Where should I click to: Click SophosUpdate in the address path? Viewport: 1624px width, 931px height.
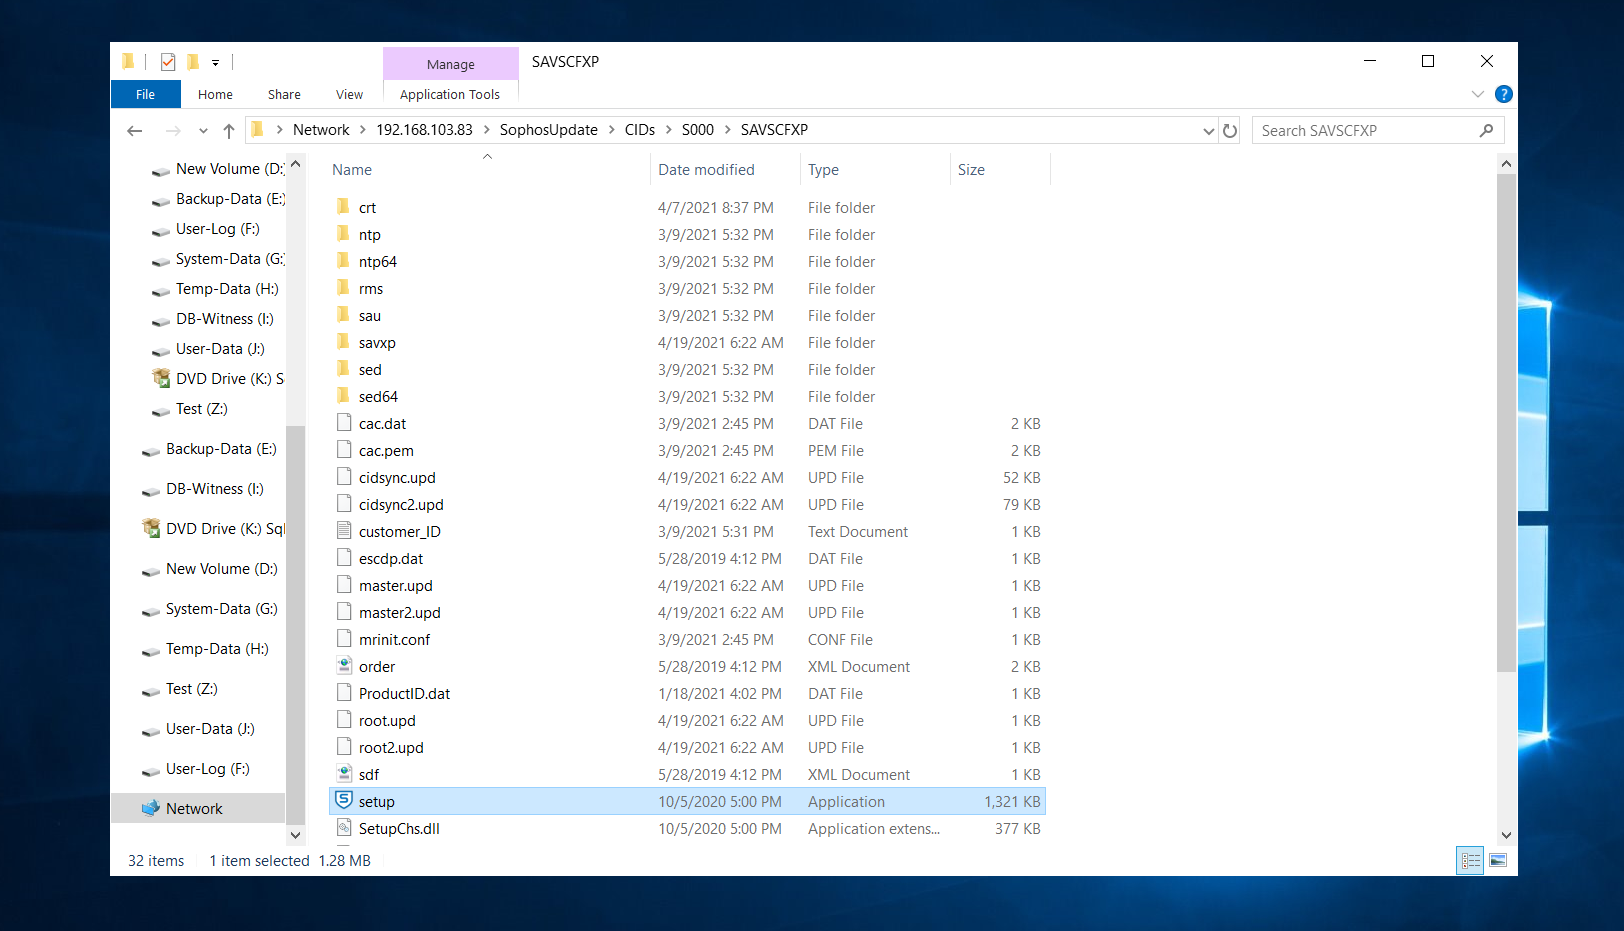pos(548,130)
